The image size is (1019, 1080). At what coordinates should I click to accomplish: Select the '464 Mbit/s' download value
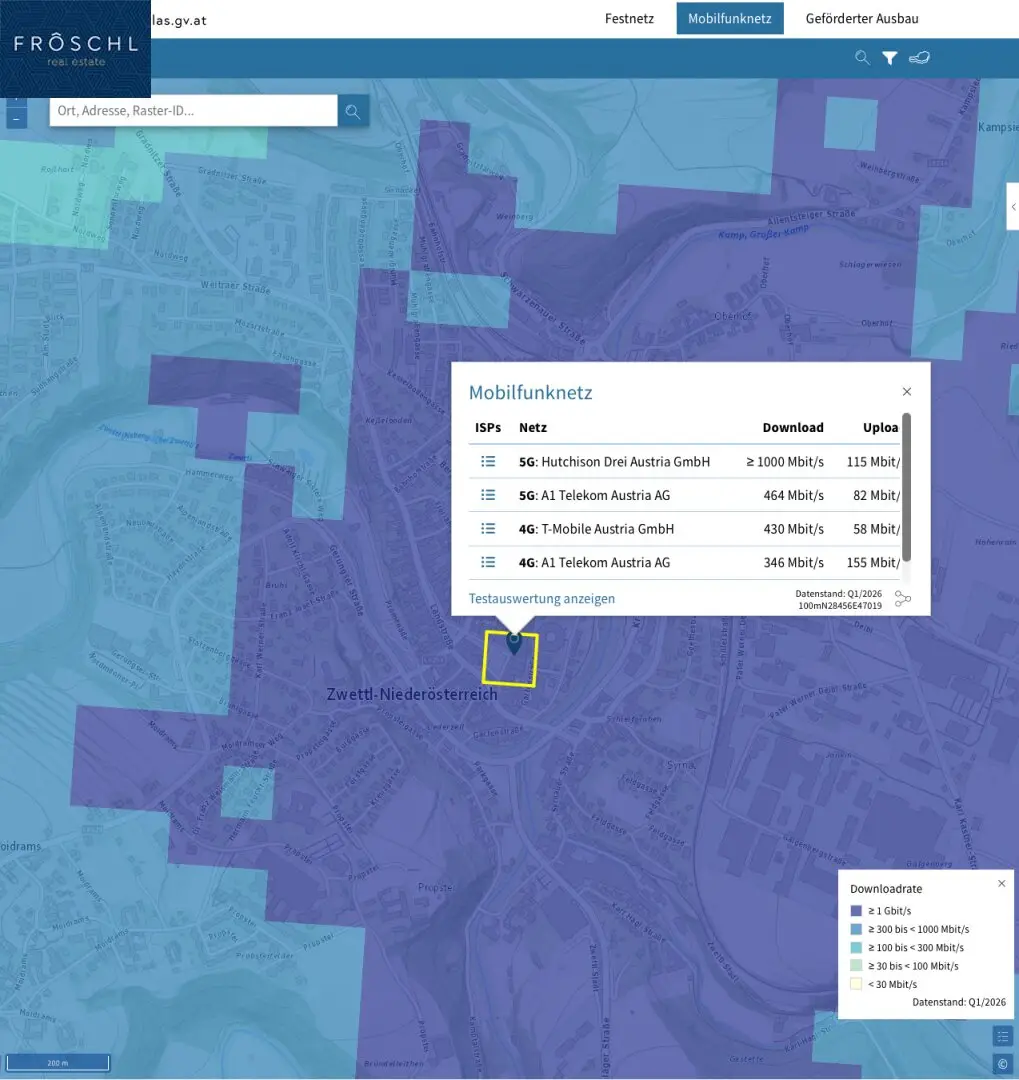pos(794,495)
